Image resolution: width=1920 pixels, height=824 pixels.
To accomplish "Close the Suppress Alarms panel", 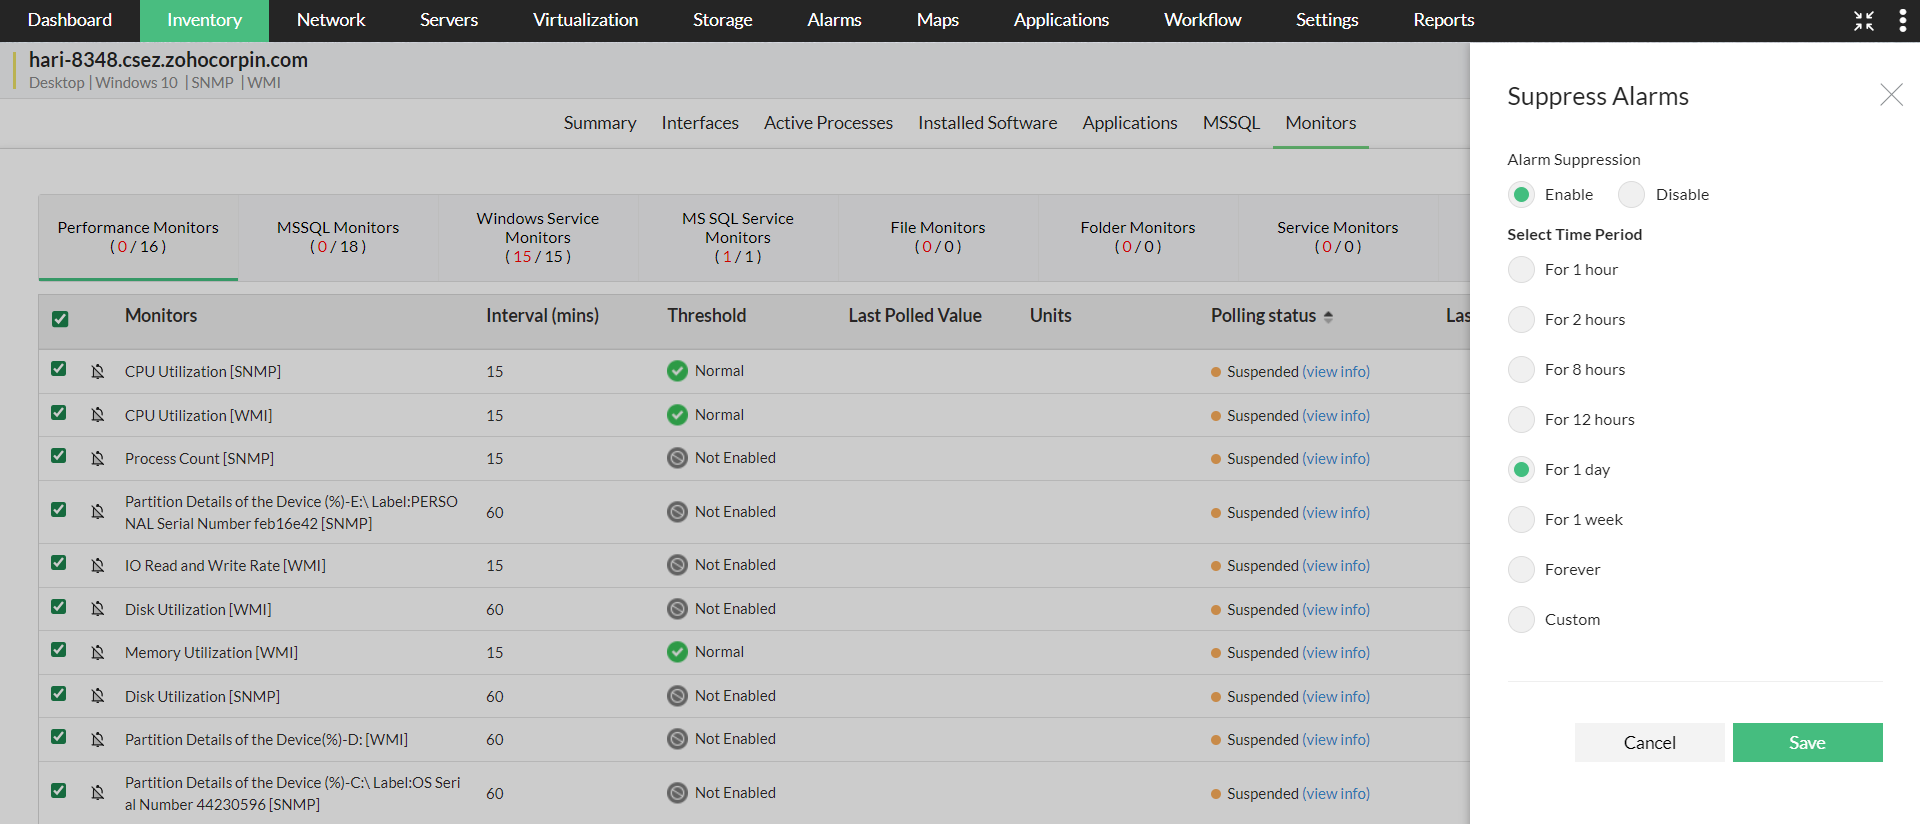I will tap(1891, 95).
